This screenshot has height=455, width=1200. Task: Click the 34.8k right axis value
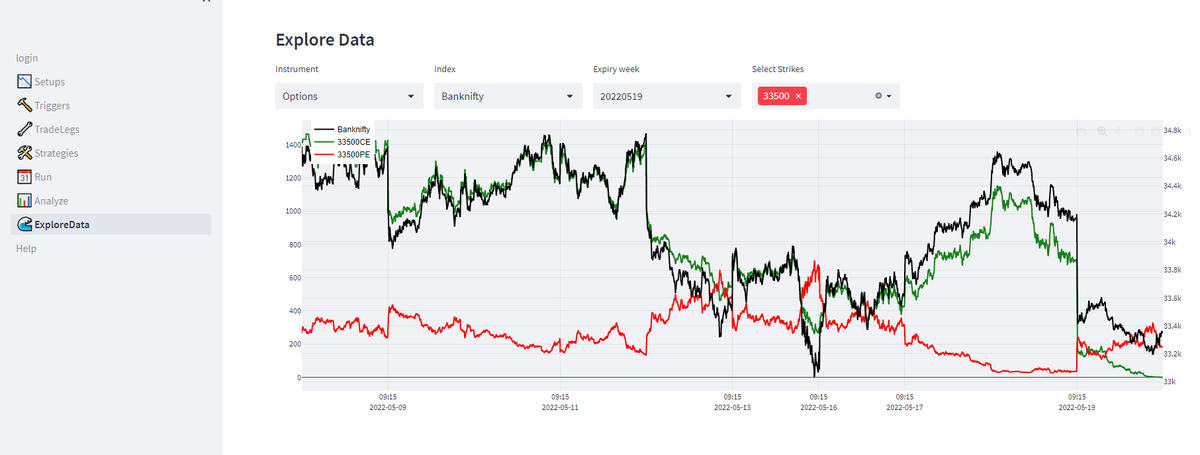(1172, 130)
